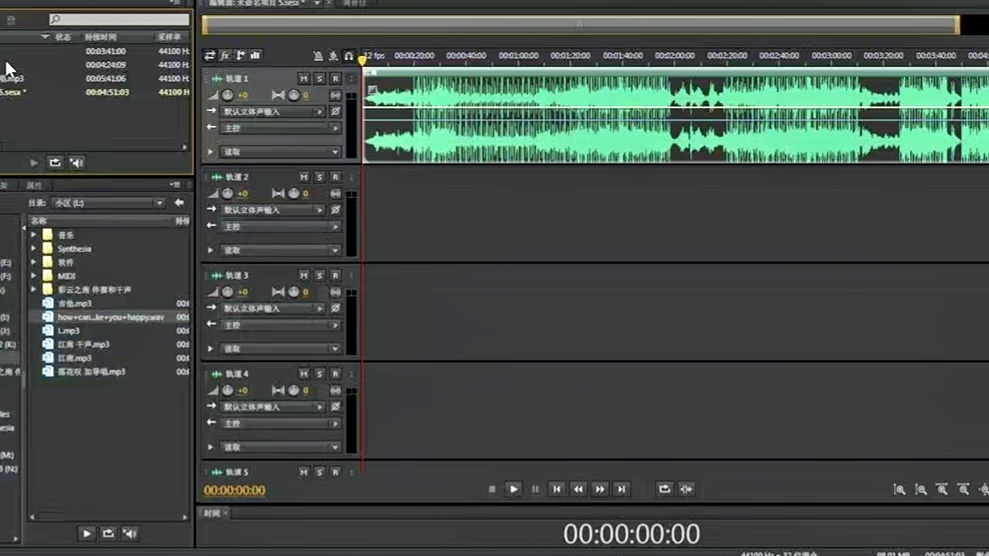Expand the Synthesia folder in the file browser
The height and width of the screenshot is (556, 989).
tap(34, 249)
